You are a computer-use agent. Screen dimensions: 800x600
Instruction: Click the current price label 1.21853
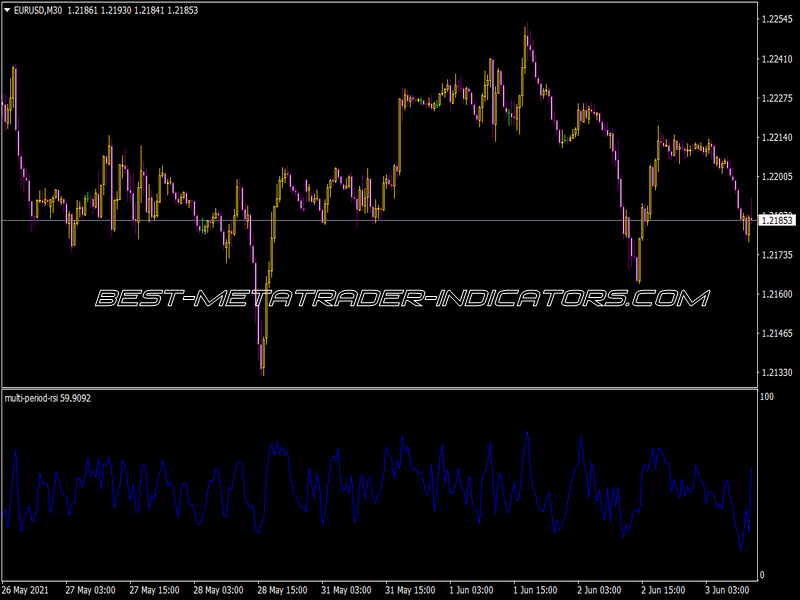pos(777,220)
